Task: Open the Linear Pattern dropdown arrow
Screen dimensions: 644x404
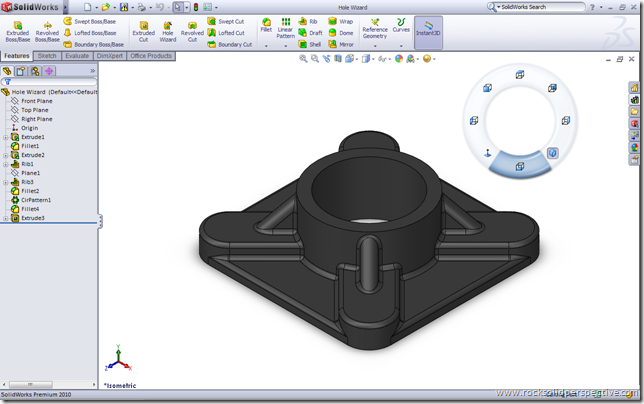Action: click(x=285, y=46)
